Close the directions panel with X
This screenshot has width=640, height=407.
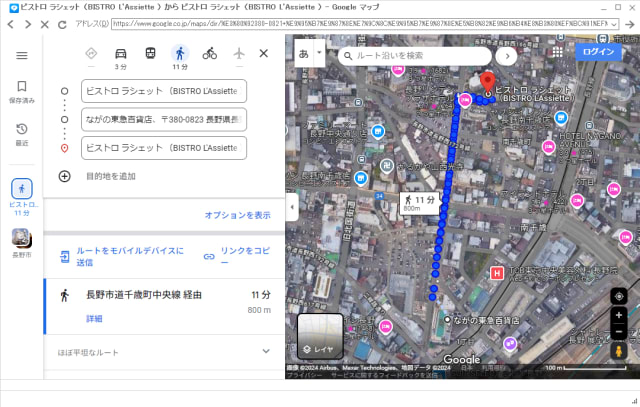(264, 53)
